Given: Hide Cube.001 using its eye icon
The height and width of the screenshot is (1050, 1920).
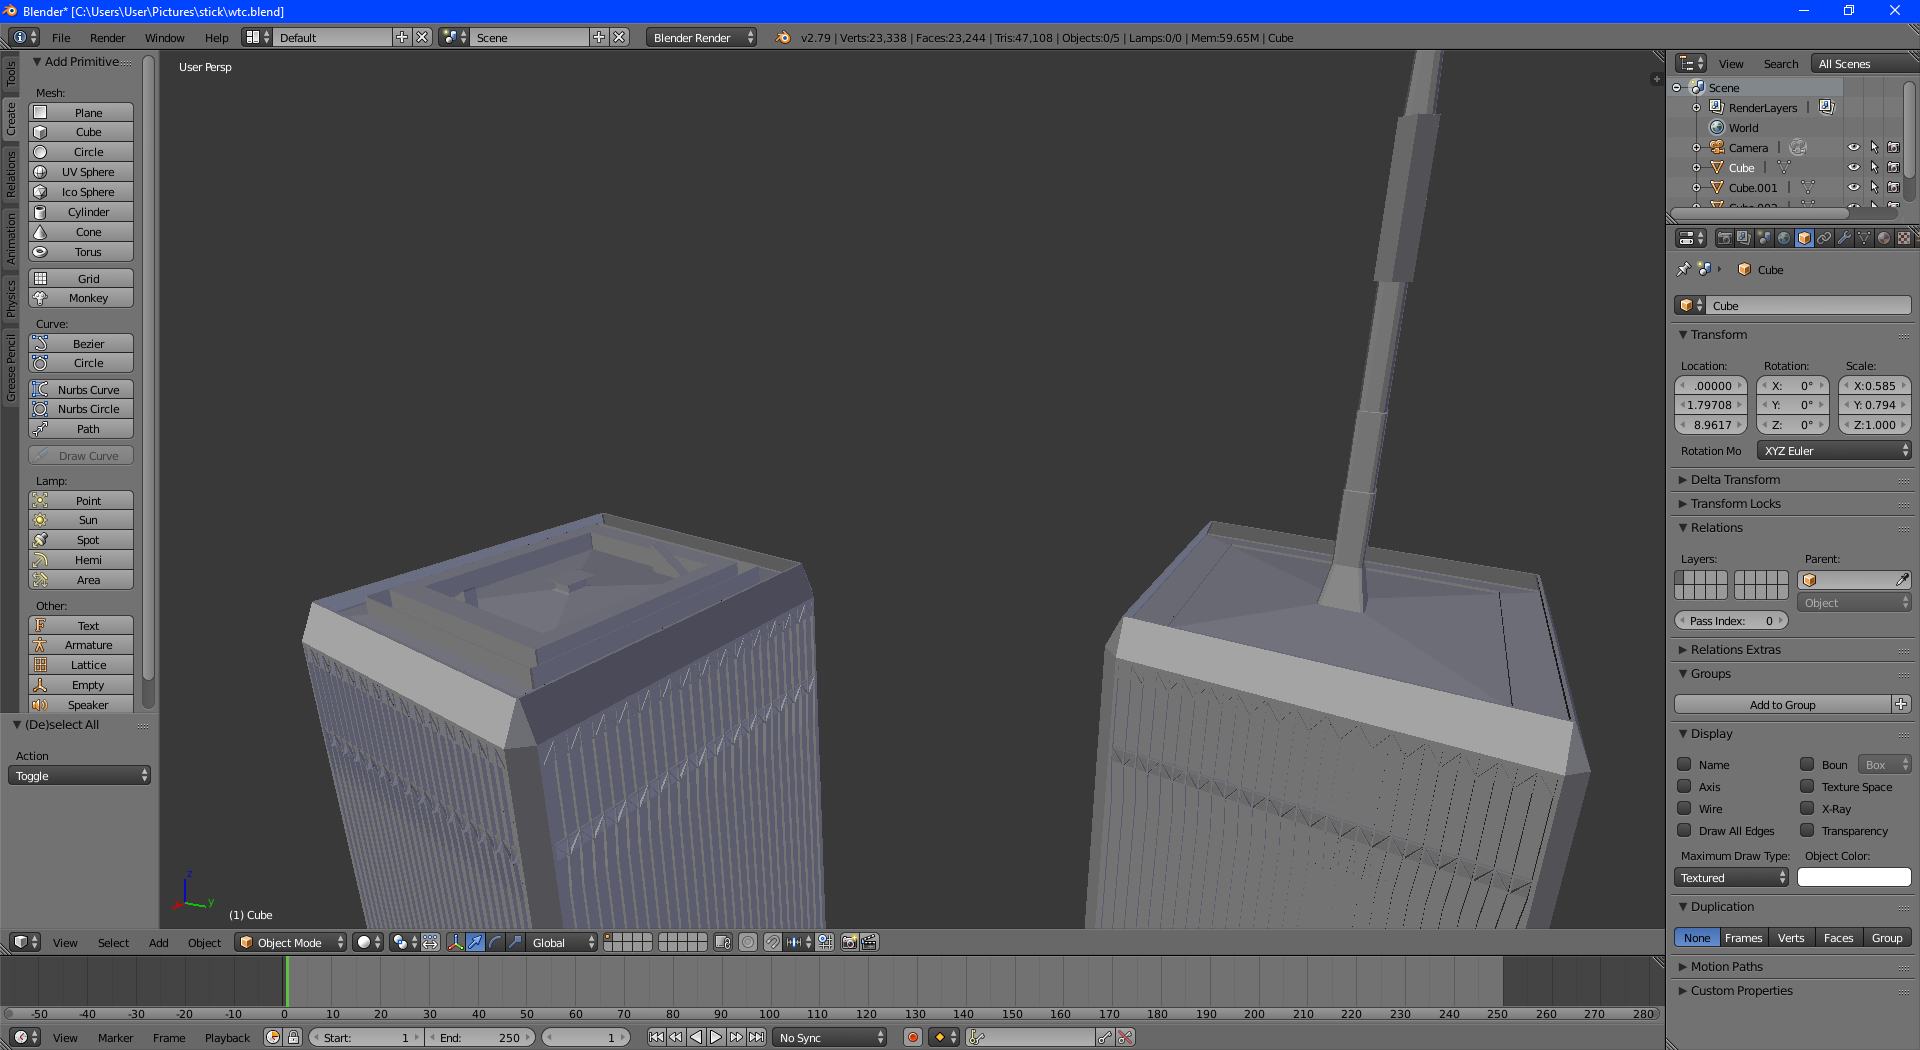Looking at the screenshot, I should point(1853,187).
